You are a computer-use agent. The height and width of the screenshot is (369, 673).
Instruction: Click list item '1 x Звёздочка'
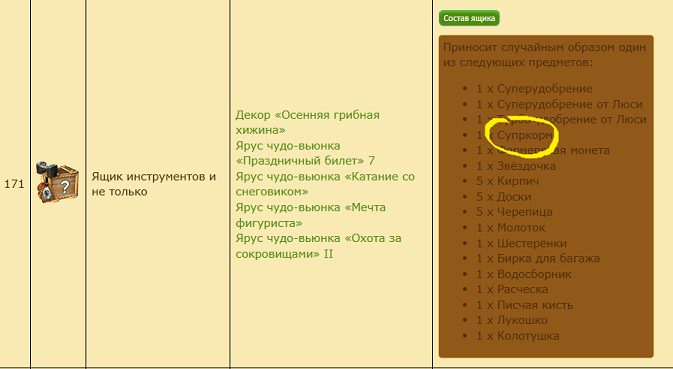pos(516,166)
